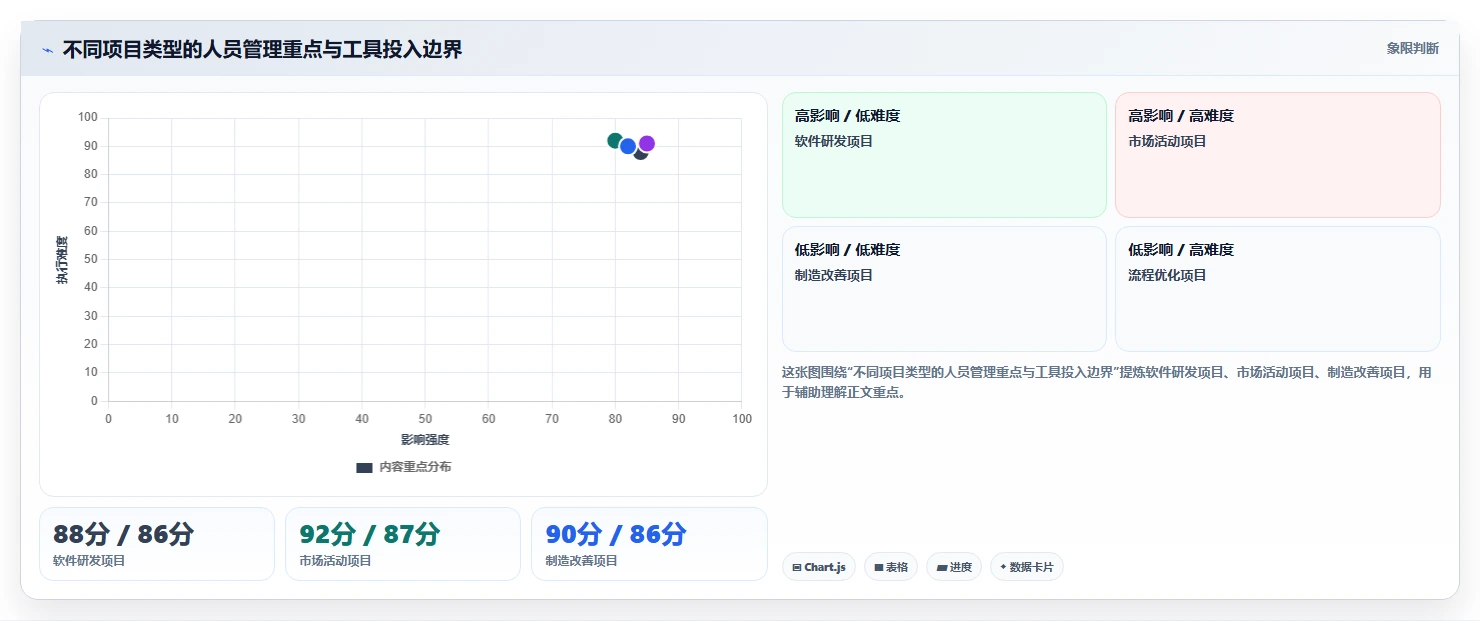The height and width of the screenshot is (621, 1480).
Task: Toggle the 内容重点分布 legend item
Action: point(404,467)
